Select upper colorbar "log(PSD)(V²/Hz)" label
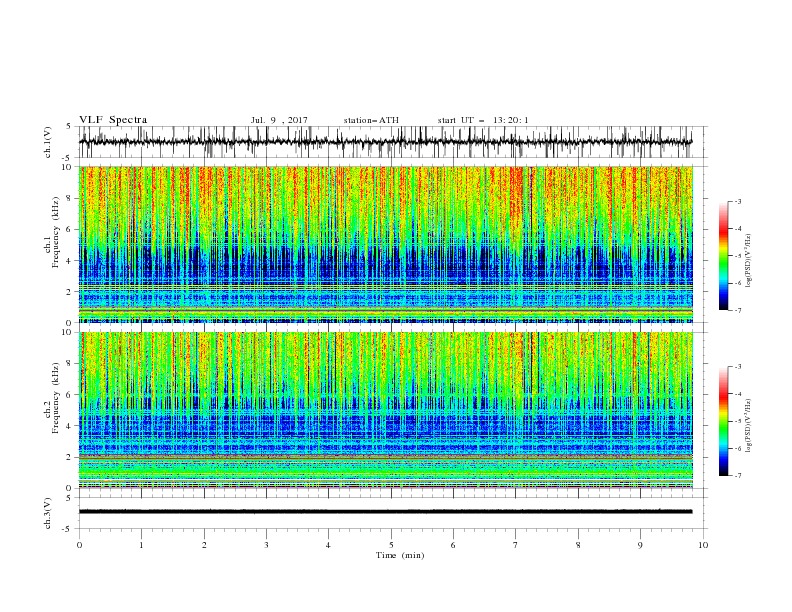Image resolution: width=792 pixels, height=612 pixels. click(748, 261)
